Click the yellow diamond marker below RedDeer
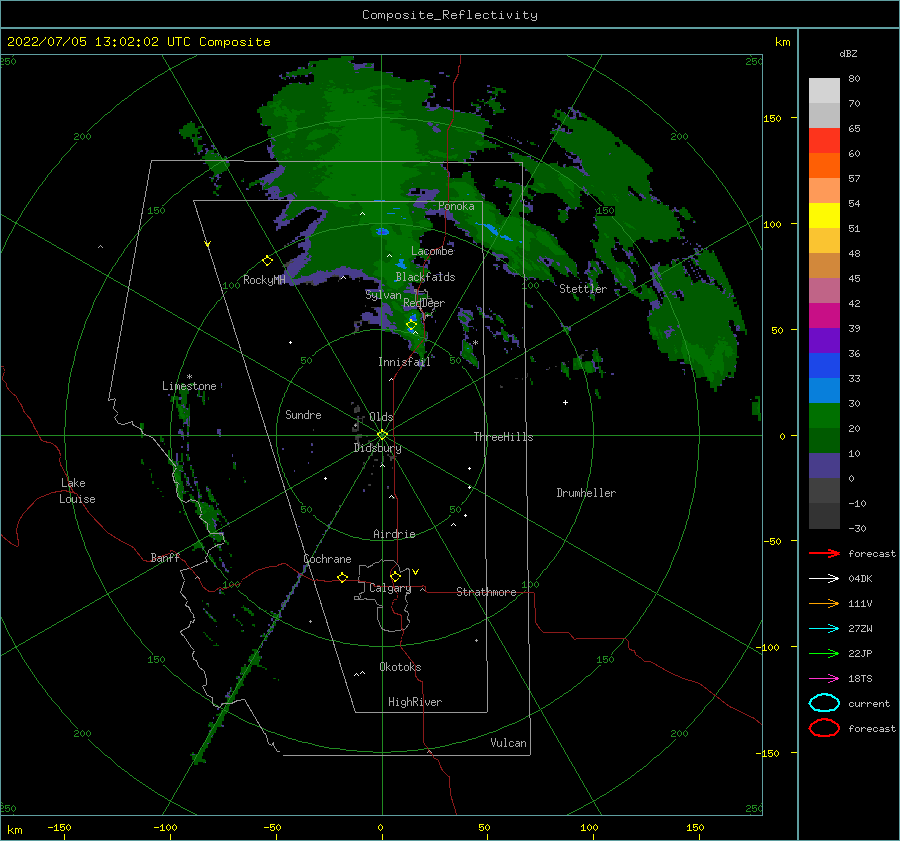 (x=411, y=325)
